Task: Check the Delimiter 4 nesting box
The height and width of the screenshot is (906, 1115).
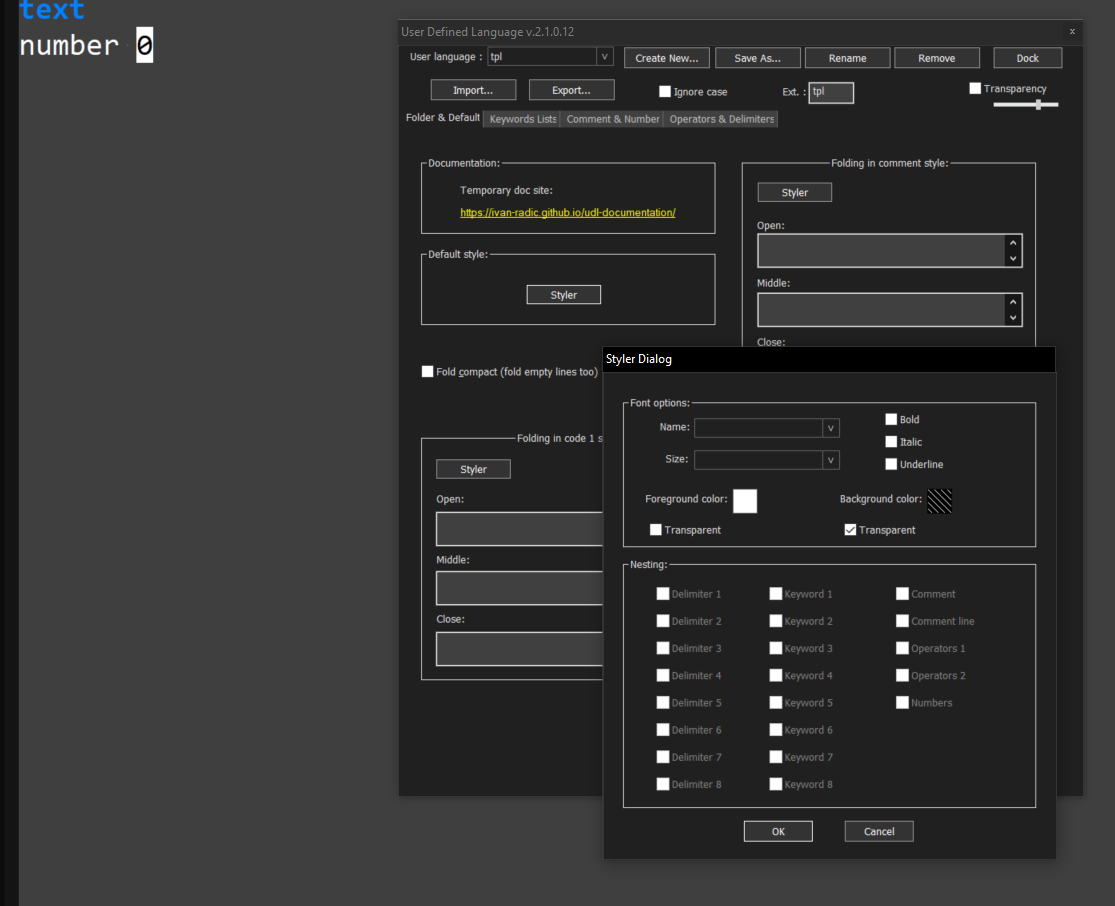Action: (663, 676)
